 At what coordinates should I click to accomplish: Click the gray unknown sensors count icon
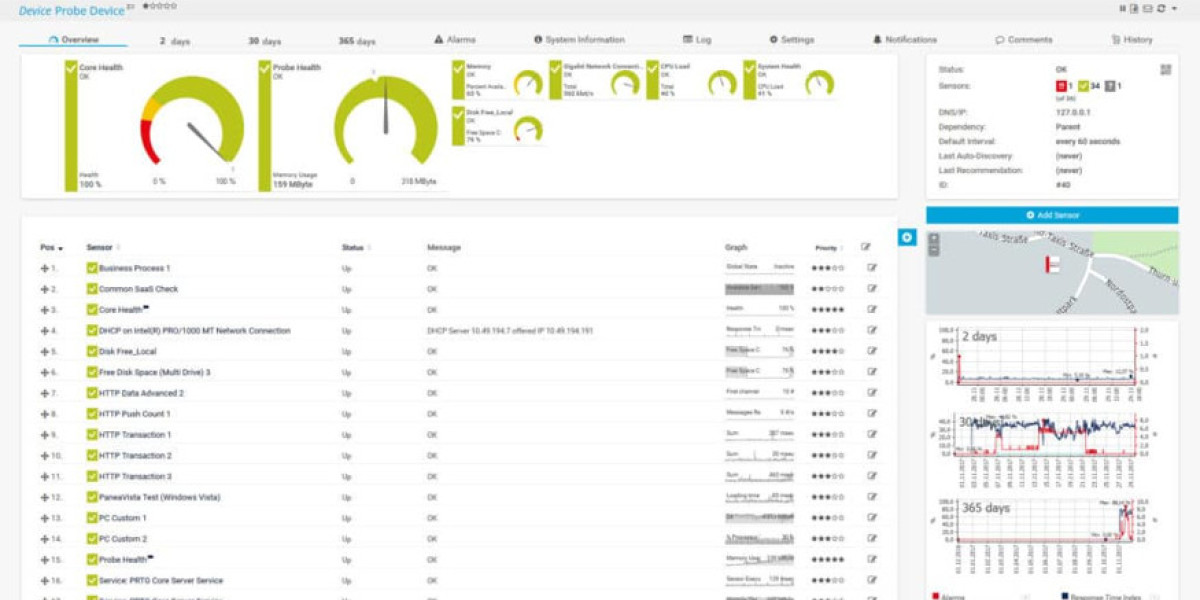click(x=1110, y=86)
